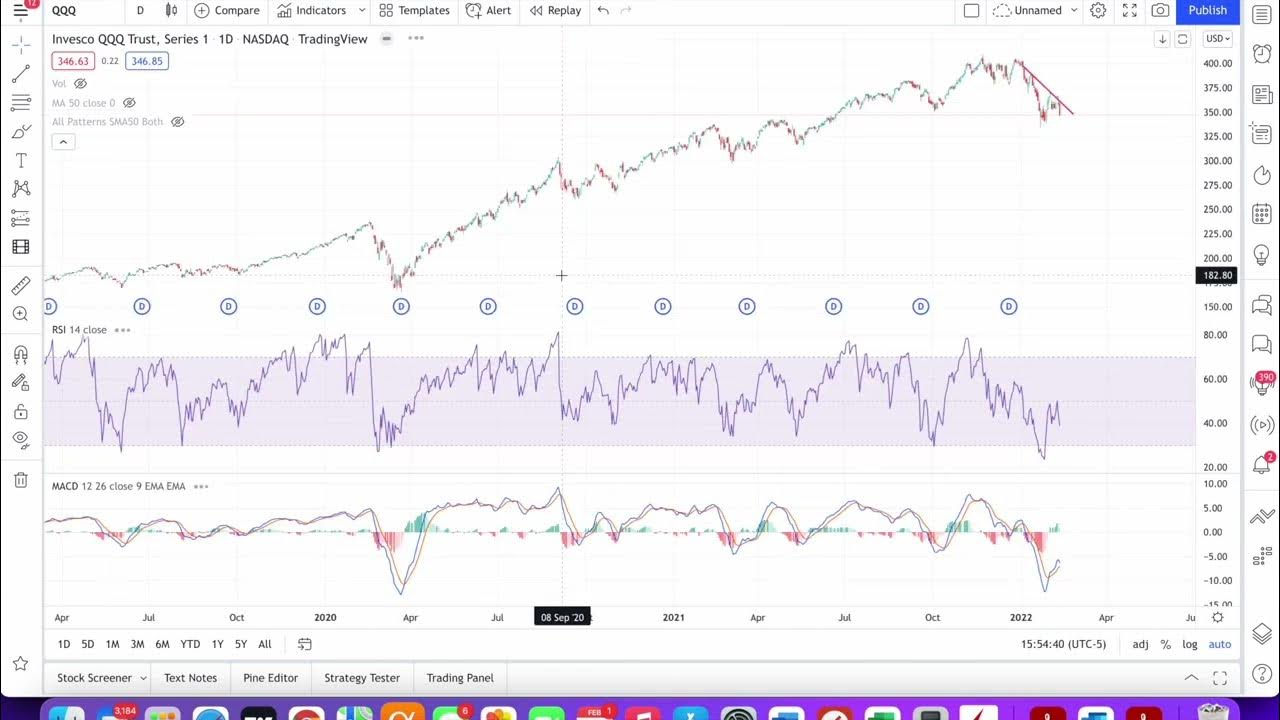1280x720 pixels.
Task: Toggle lock all drawing tools
Action: point(20,411)
